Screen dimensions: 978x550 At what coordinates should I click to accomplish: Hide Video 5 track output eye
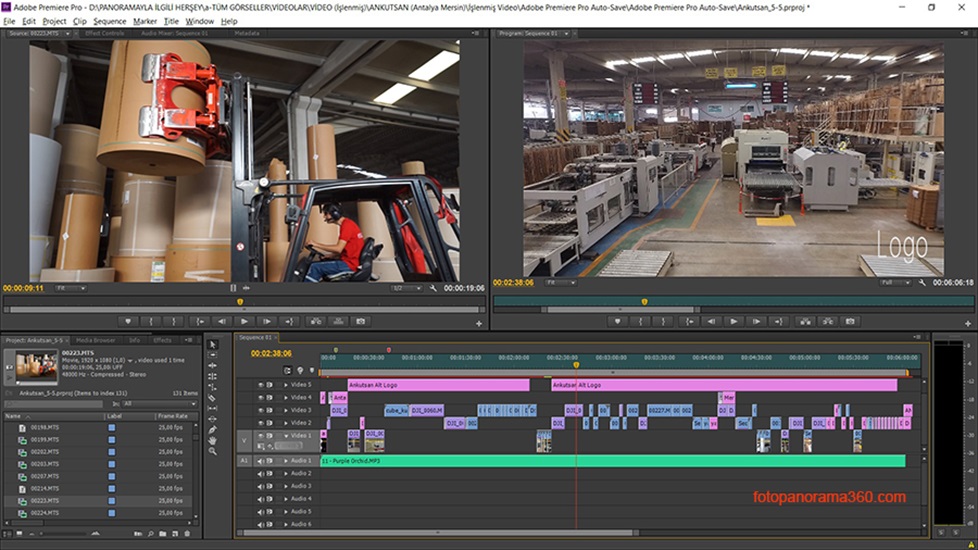[x=261, y=385]
